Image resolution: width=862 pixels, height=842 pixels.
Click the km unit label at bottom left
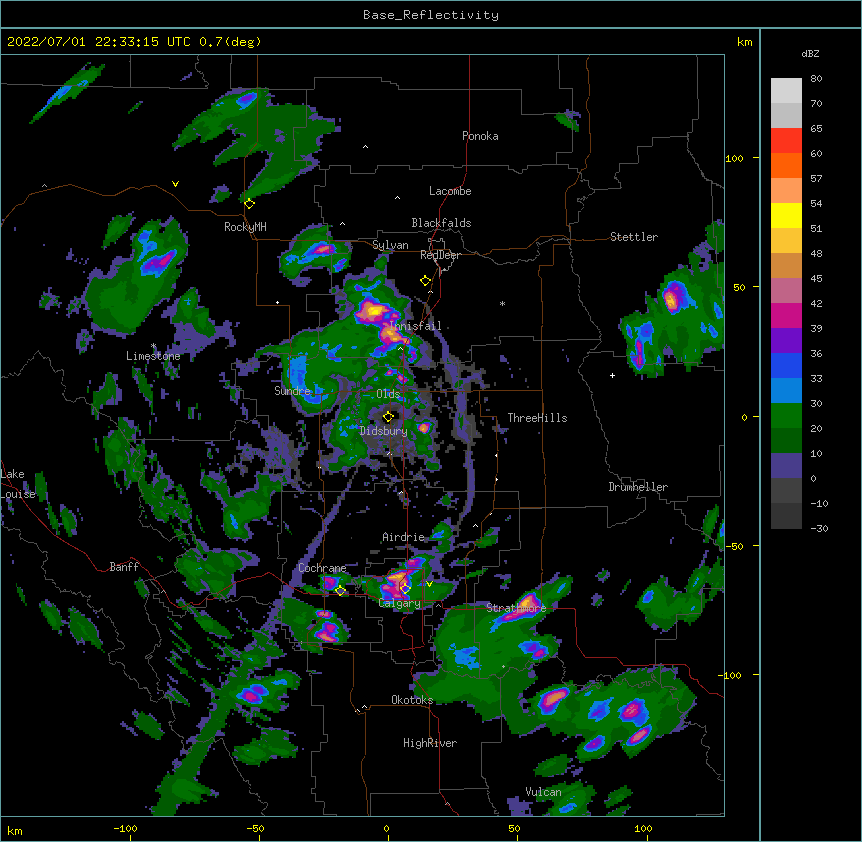click(15, 830)
